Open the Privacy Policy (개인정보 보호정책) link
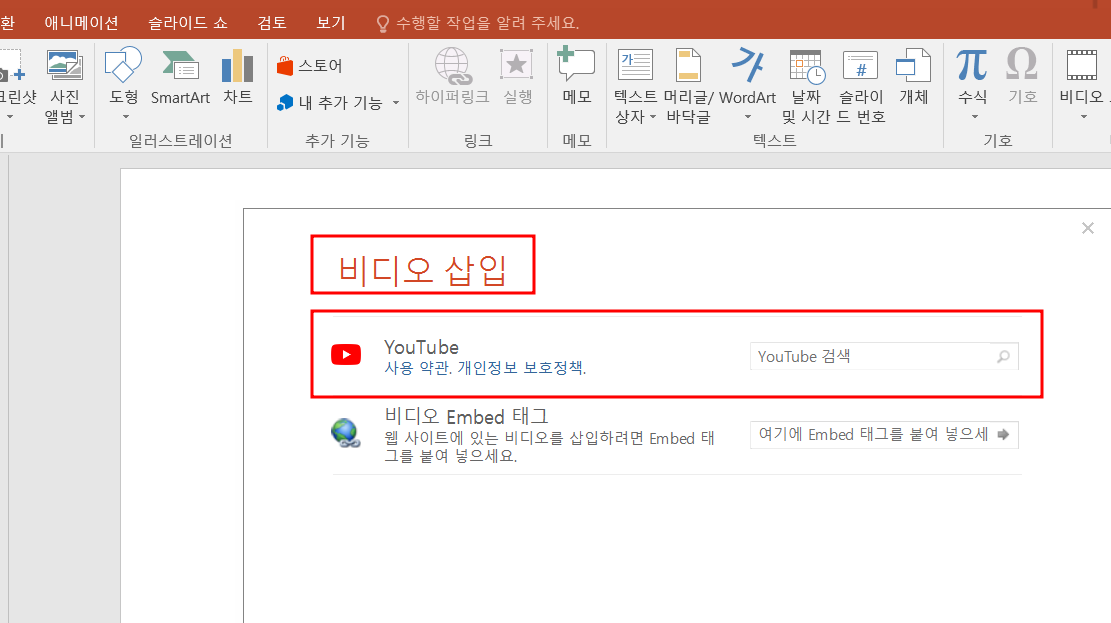Viewport: 1111px width, 623px height. click(x=521, y=368)
